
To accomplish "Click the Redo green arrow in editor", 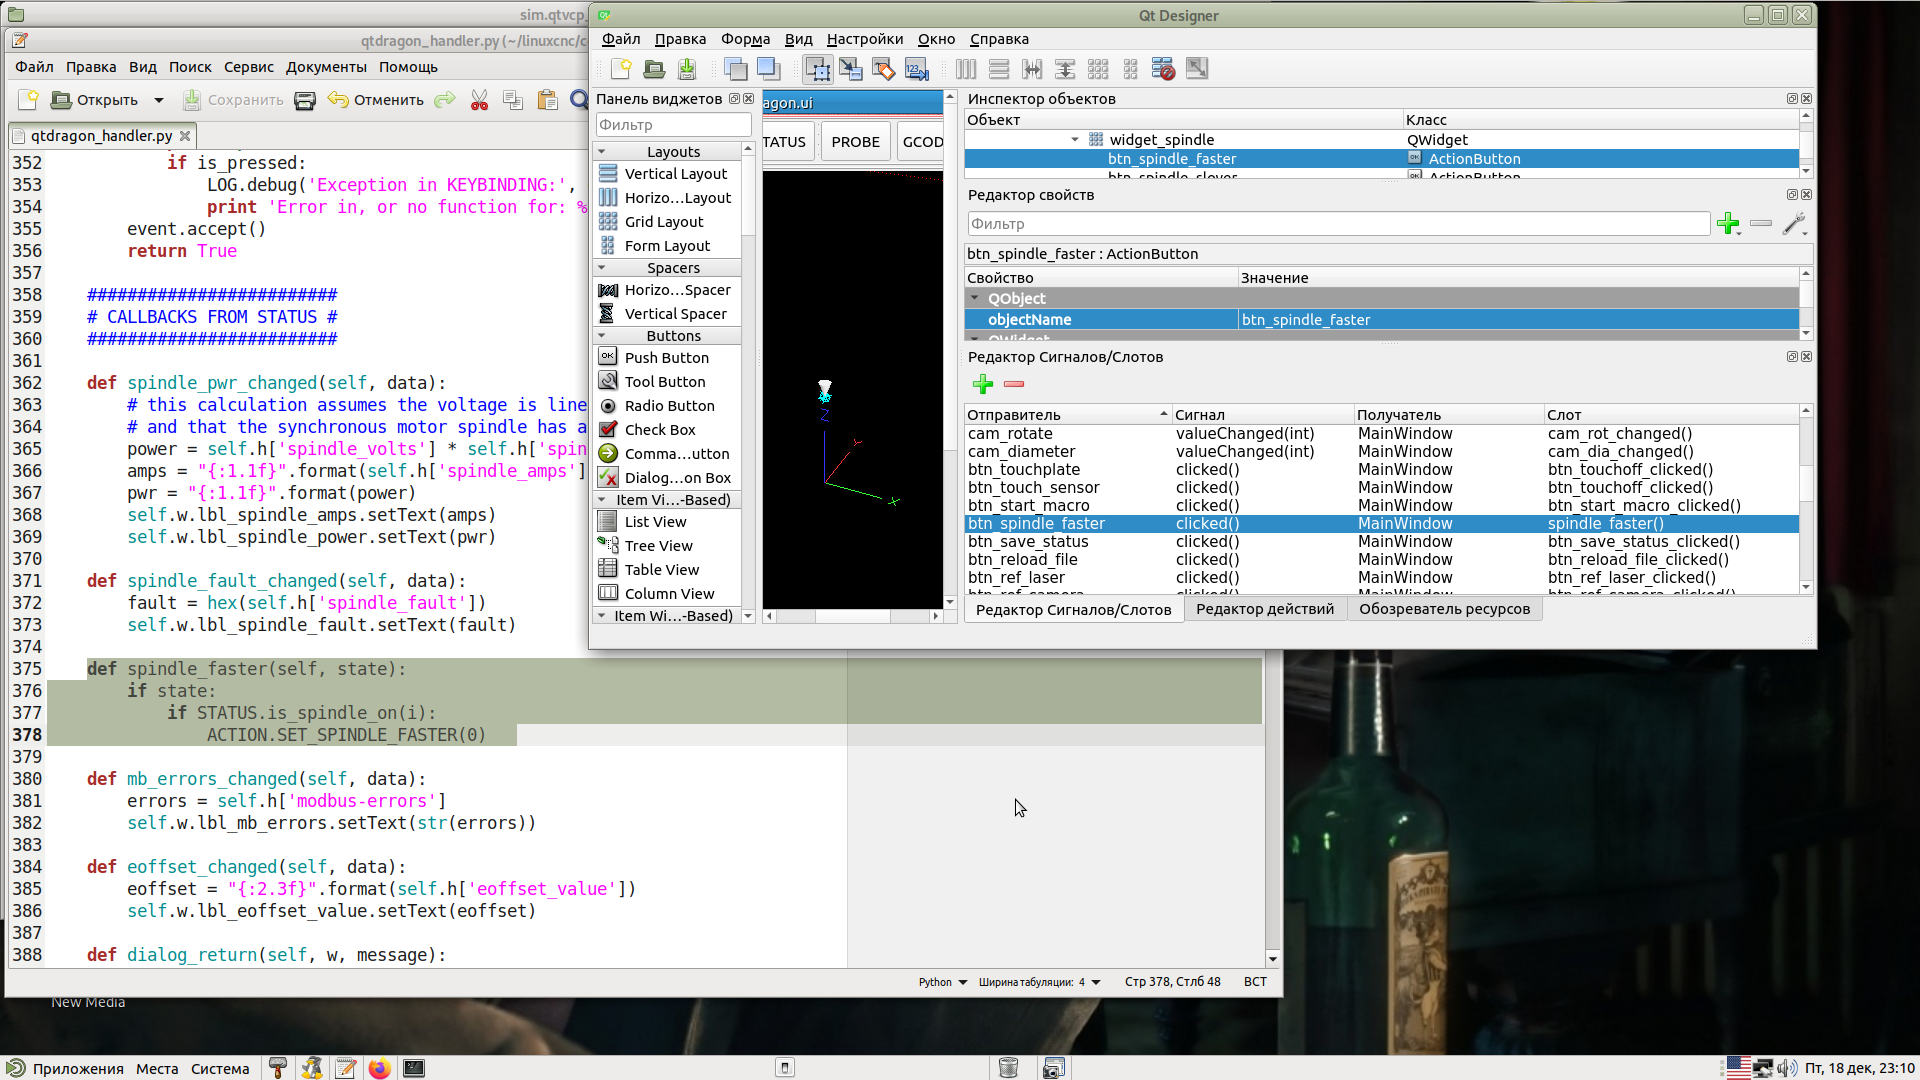I will point(445,100).
